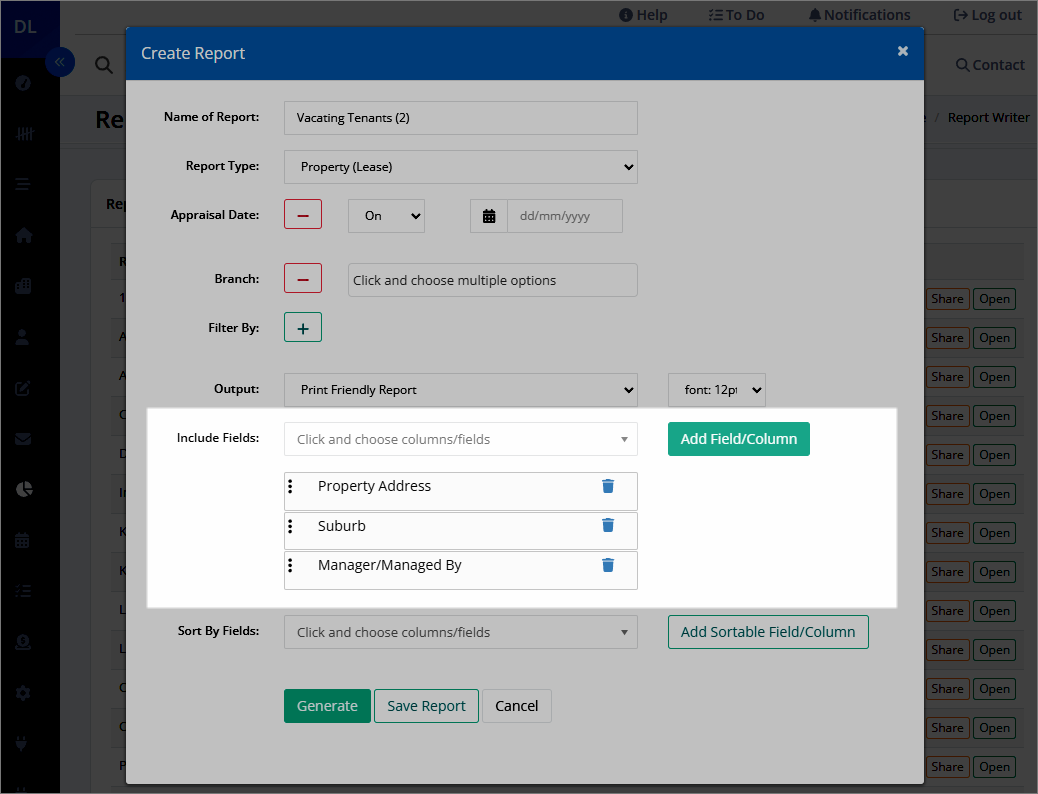Click the Generate button

(327, 705)
